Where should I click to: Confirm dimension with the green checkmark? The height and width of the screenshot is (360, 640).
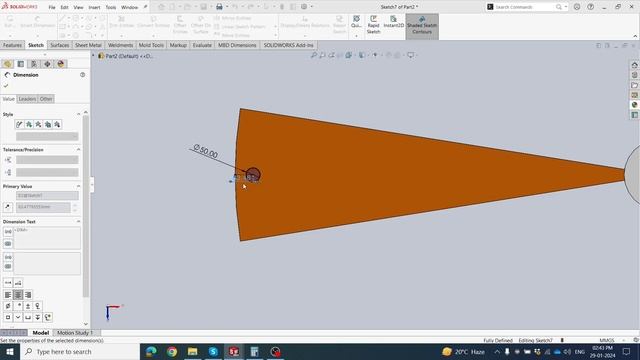[x=6, y=86]
